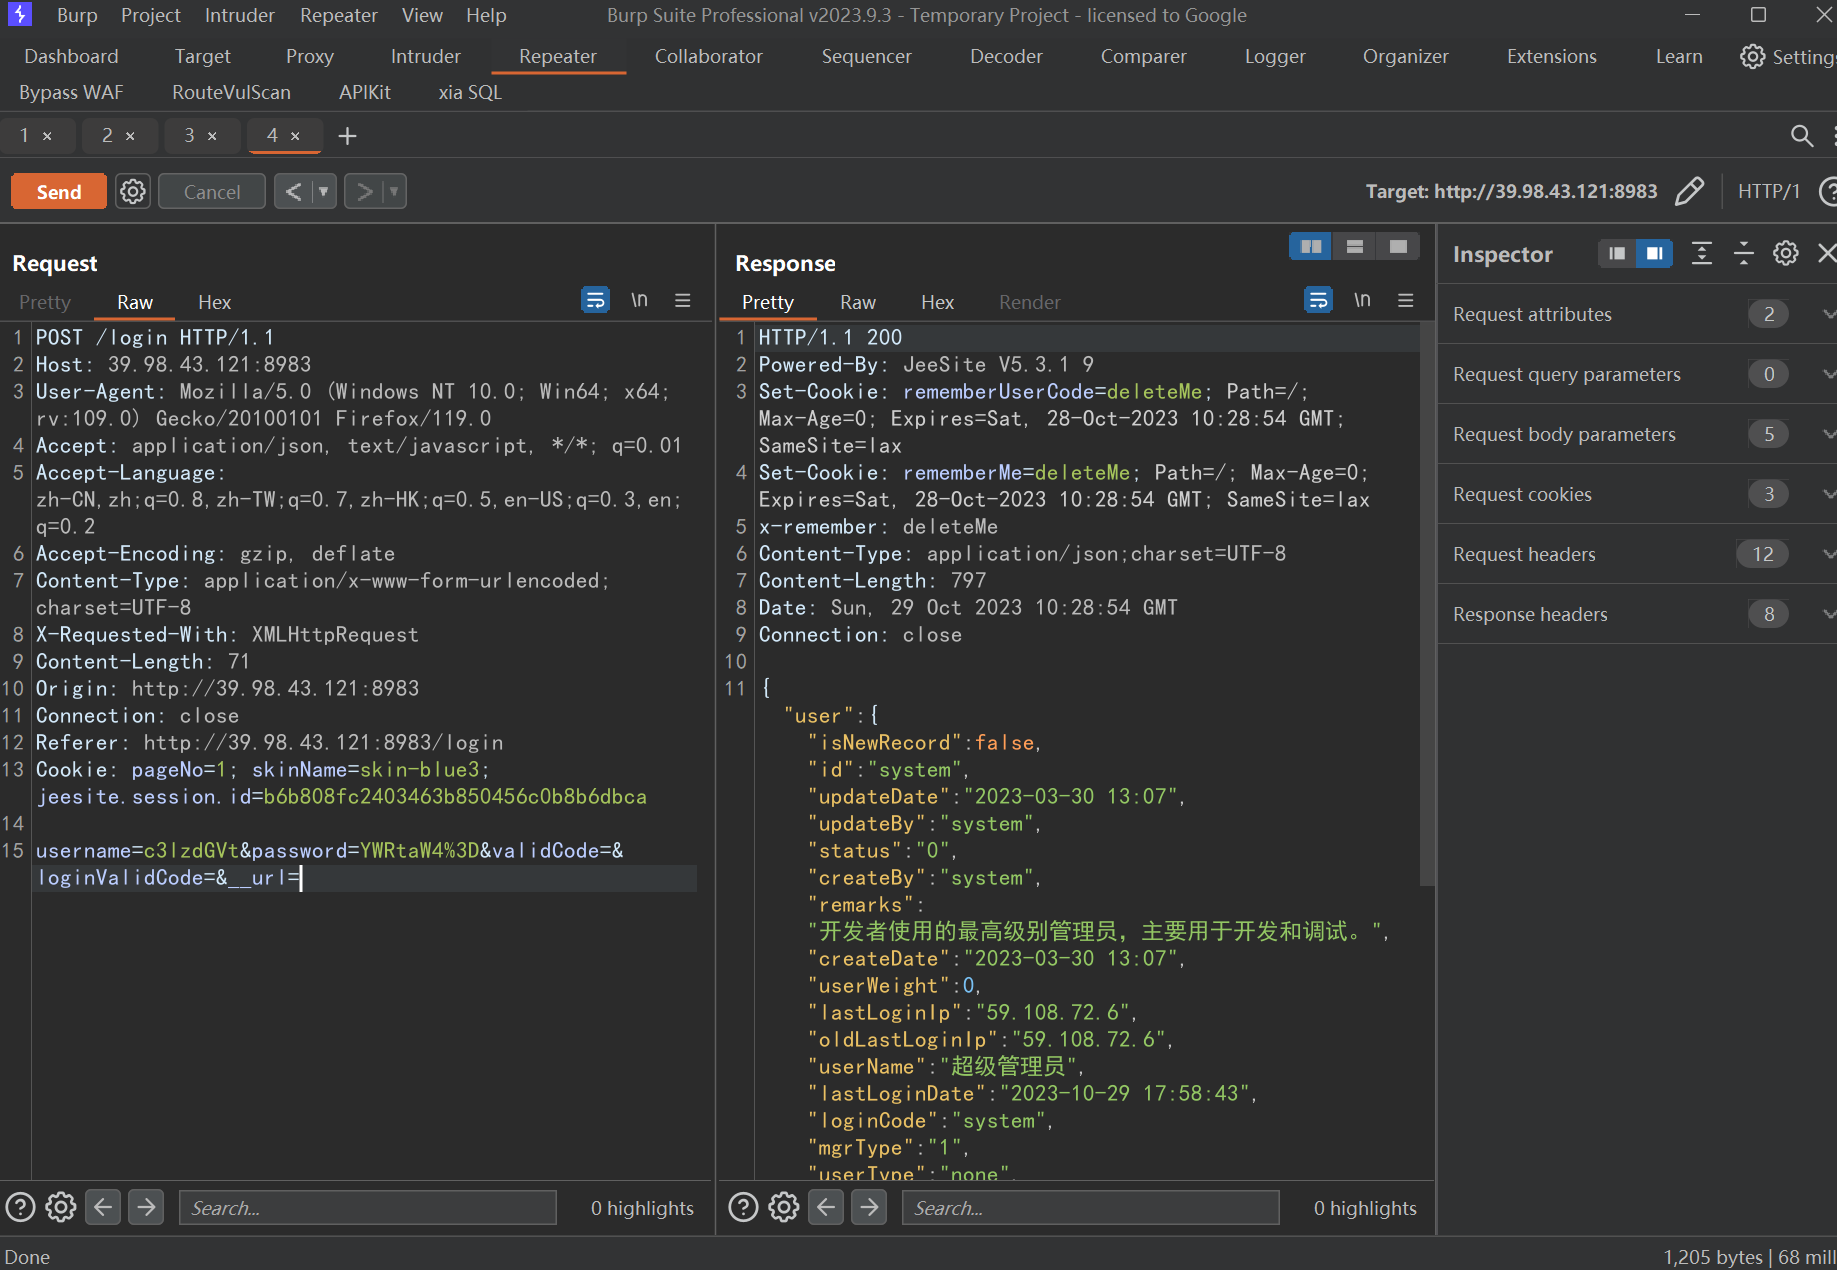Go forward to next request in history
Screen dimensions: 1837x1270
click(x=365, y=191)
